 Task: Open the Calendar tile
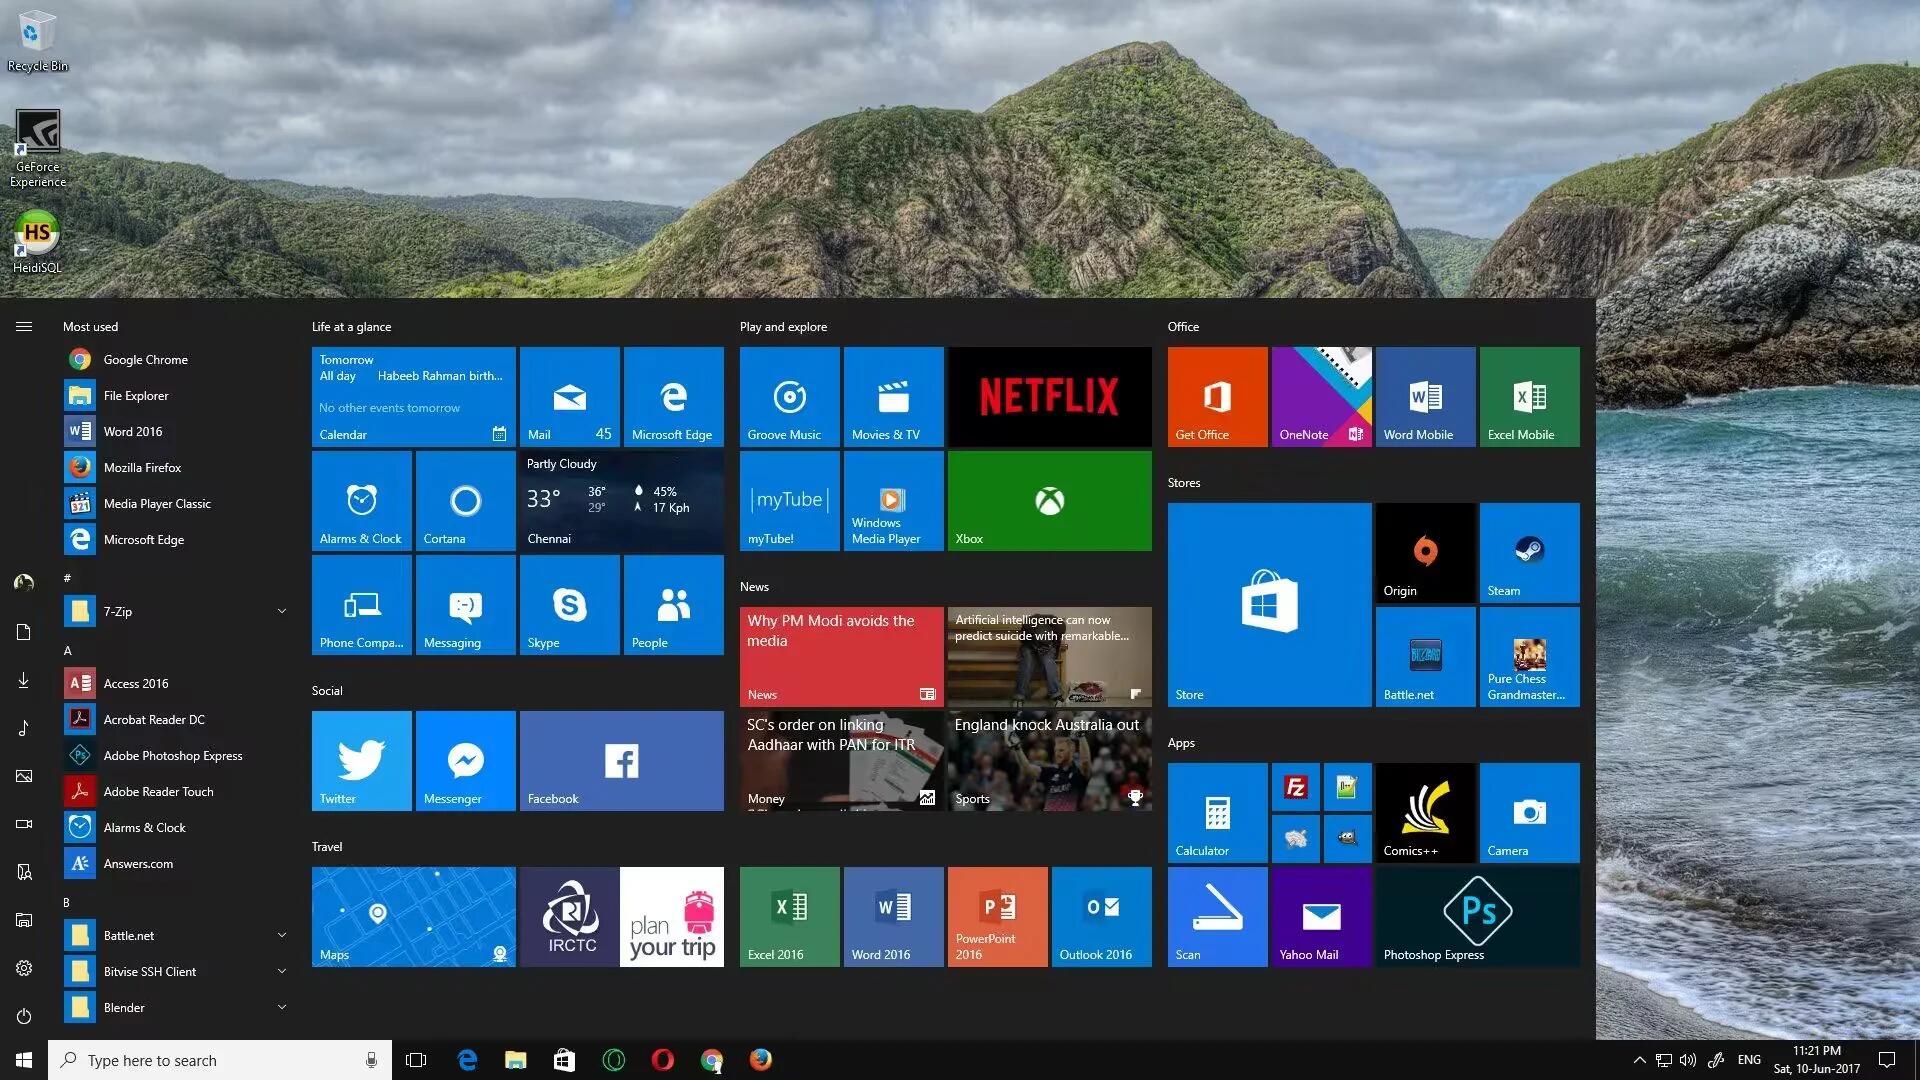413,396
